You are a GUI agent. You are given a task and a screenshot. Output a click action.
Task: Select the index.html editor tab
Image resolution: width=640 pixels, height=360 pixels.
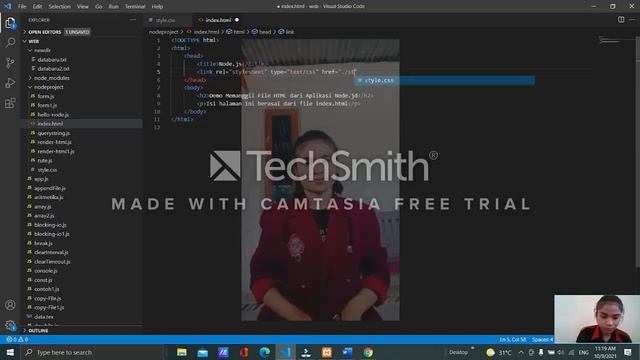click(218, 20)
